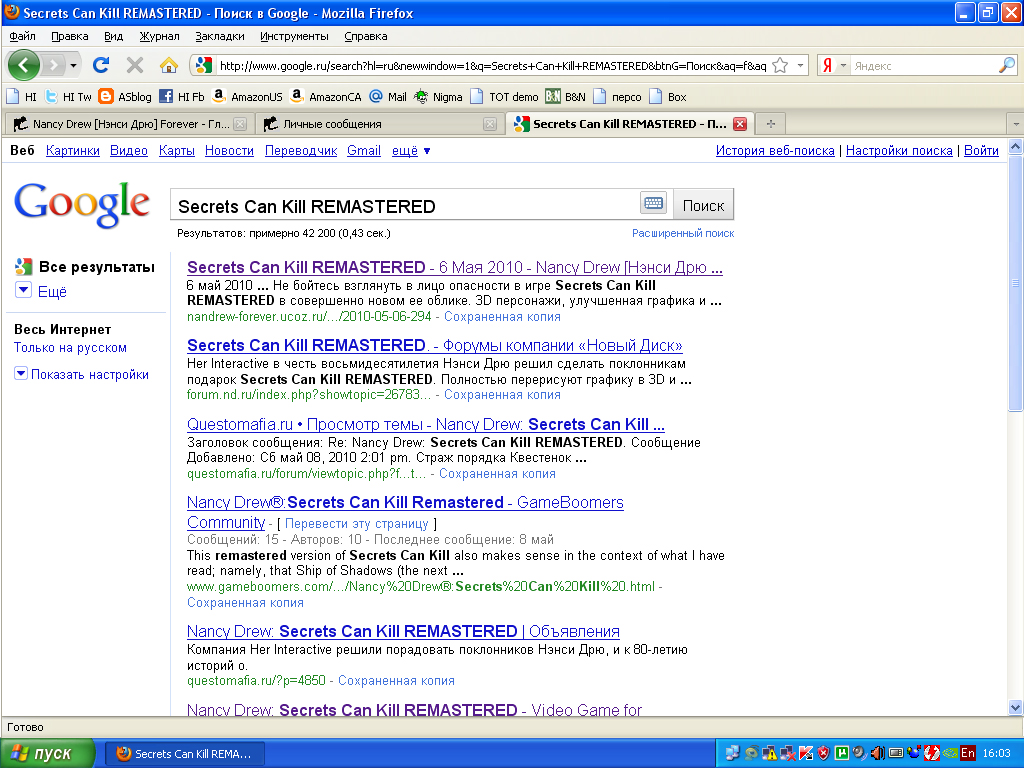Image resolution: width=1024 pixels, height=768 pixels.
Task: Open the on-screen keyboard icon in search box
Action: (x=653, y=203)
